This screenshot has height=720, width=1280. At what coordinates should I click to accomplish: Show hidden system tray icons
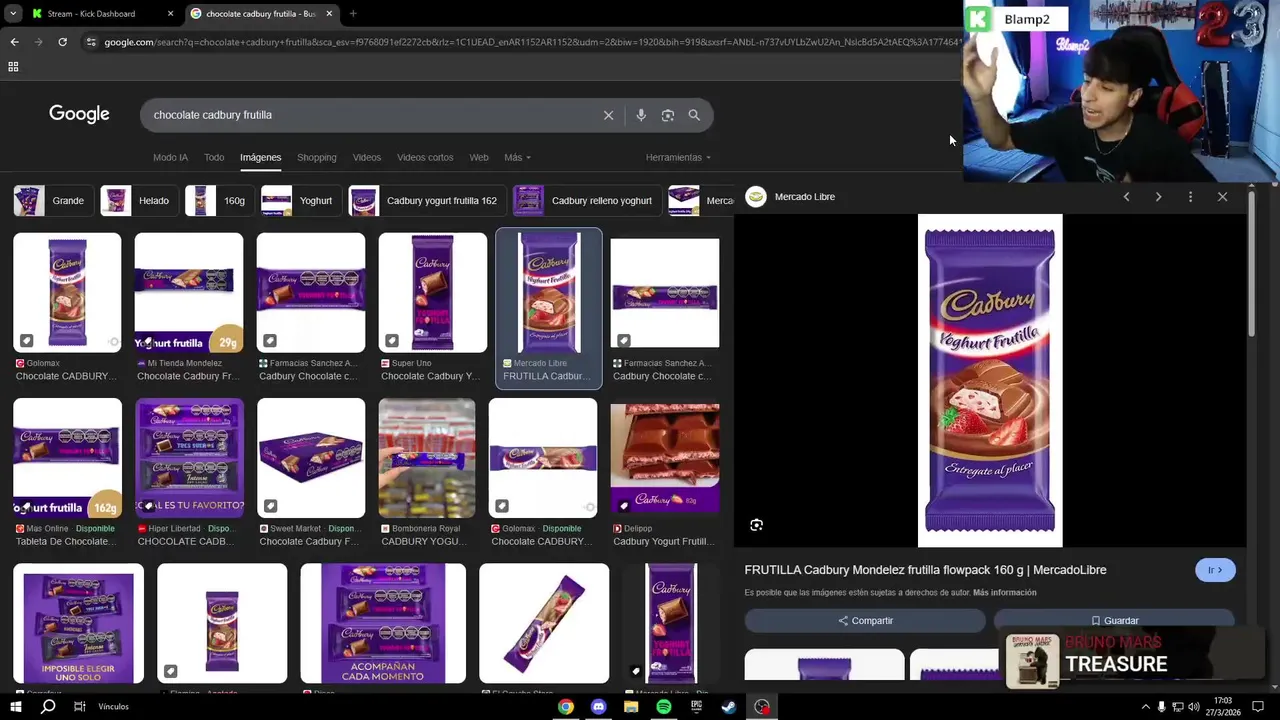click(x=1145, y=707)
